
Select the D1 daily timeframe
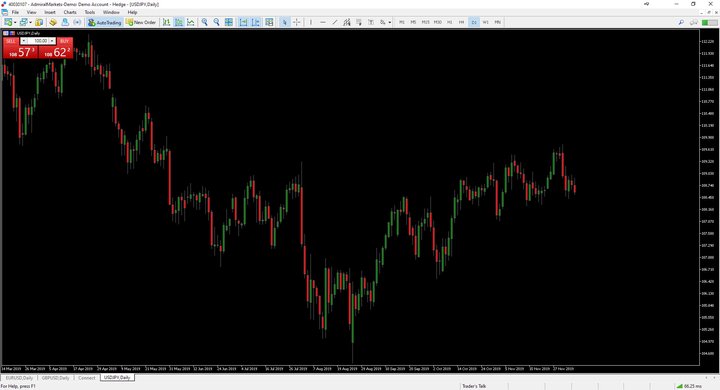coord(473,22)
